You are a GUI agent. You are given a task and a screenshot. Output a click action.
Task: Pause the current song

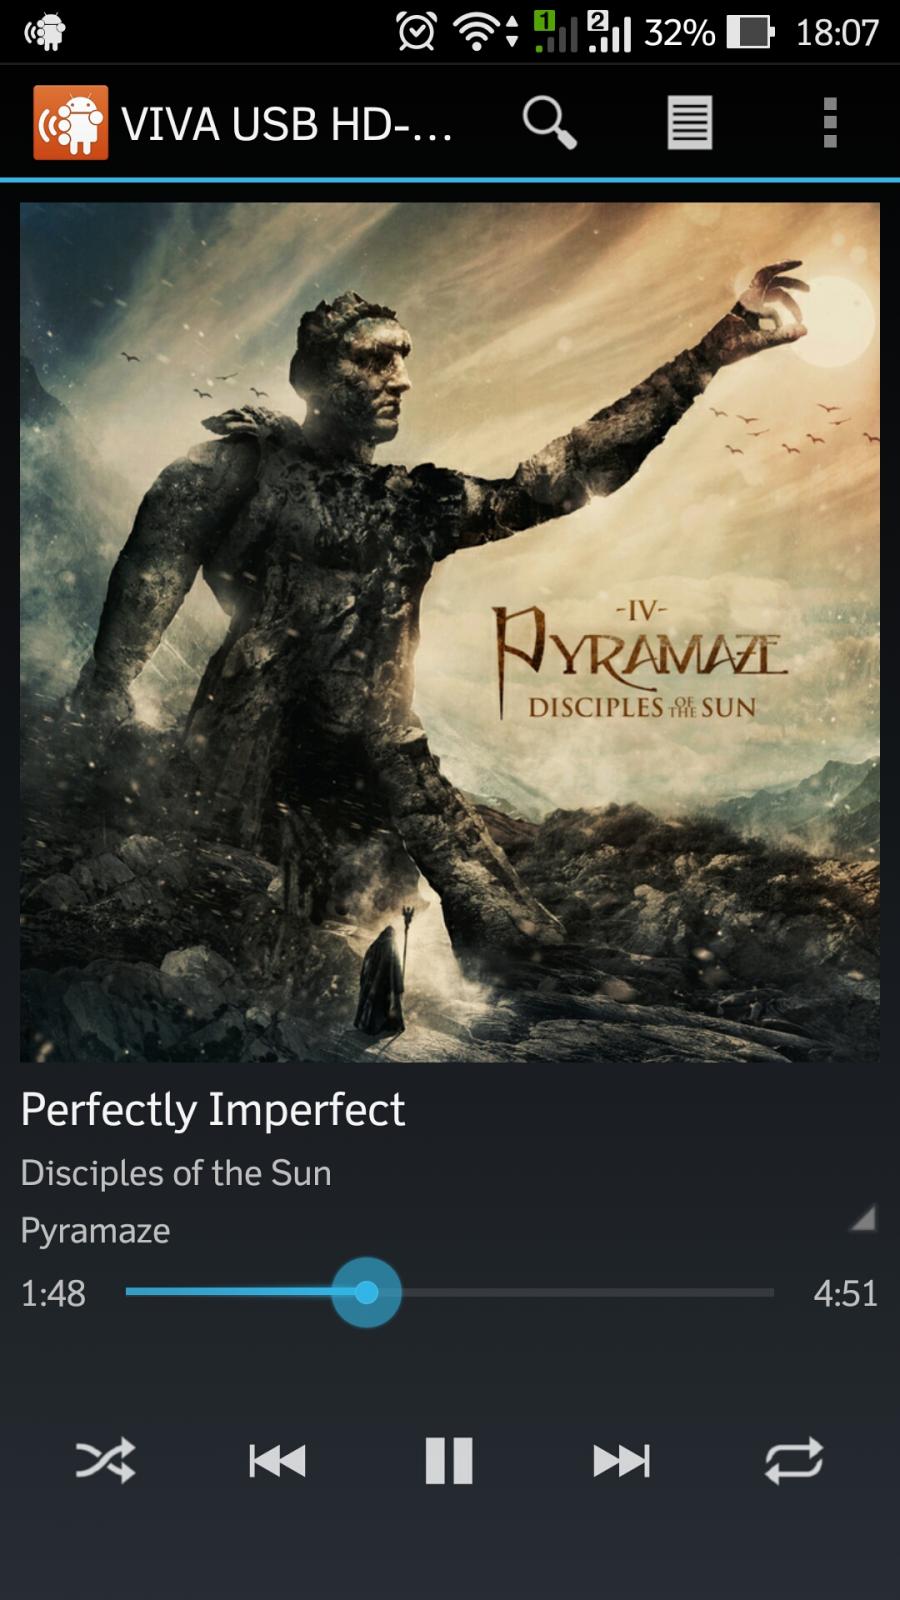(449, 1461)
